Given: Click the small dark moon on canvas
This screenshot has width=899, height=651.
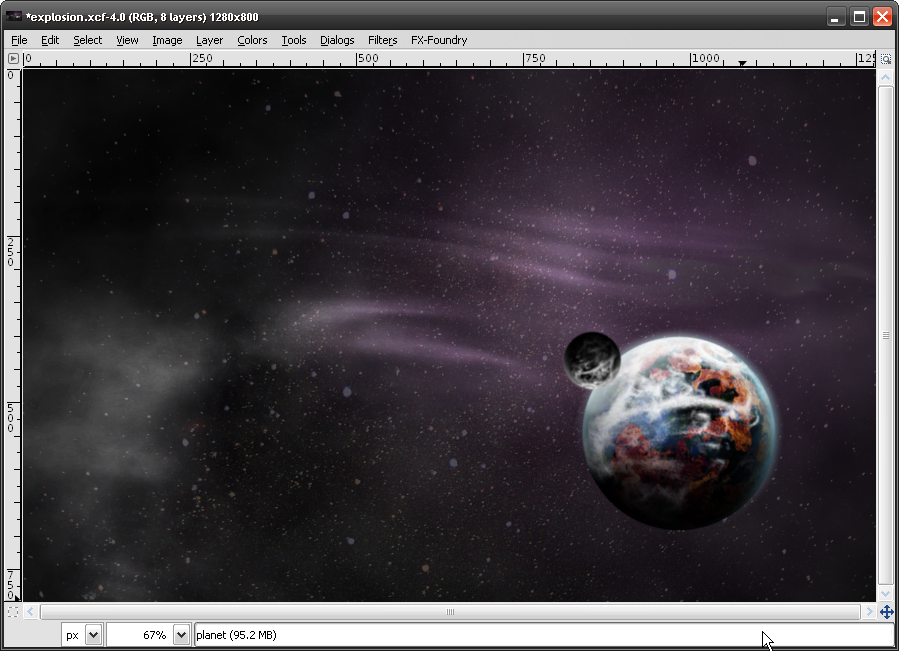Looking at the screenshot, I should [592, 360].
